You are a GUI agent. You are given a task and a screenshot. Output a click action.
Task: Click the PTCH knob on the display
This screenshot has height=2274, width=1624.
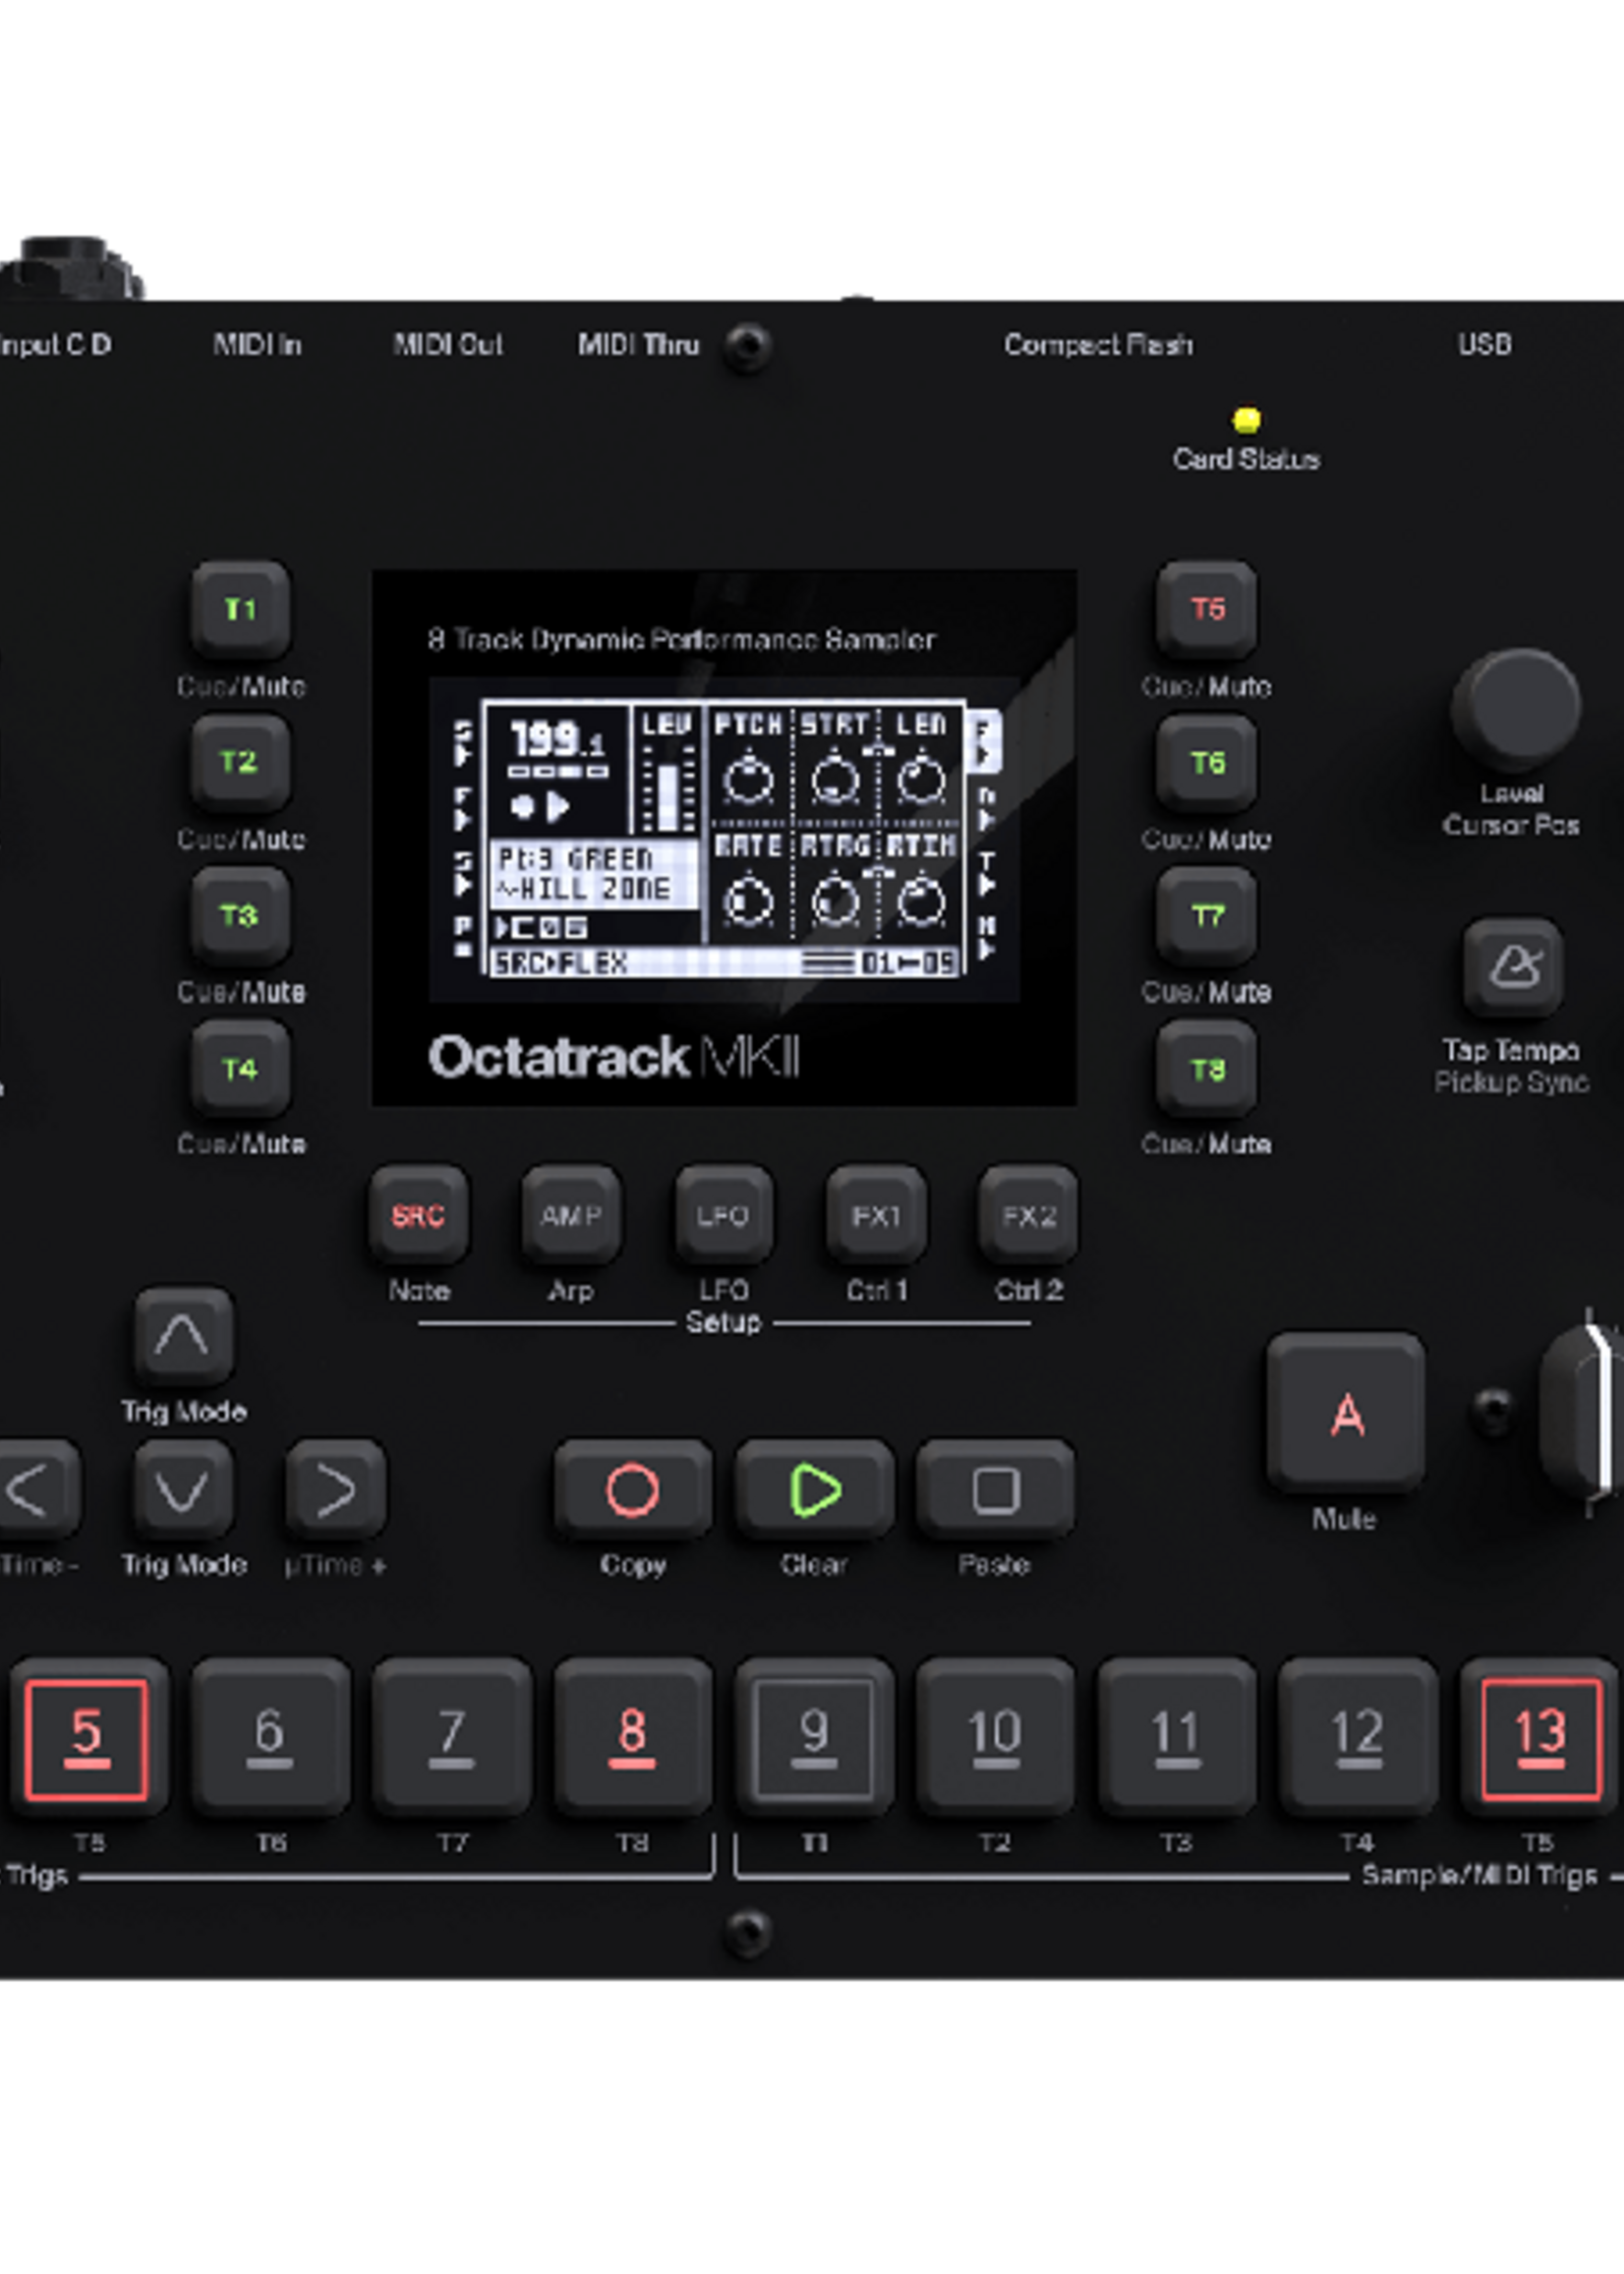coord(748,780)
